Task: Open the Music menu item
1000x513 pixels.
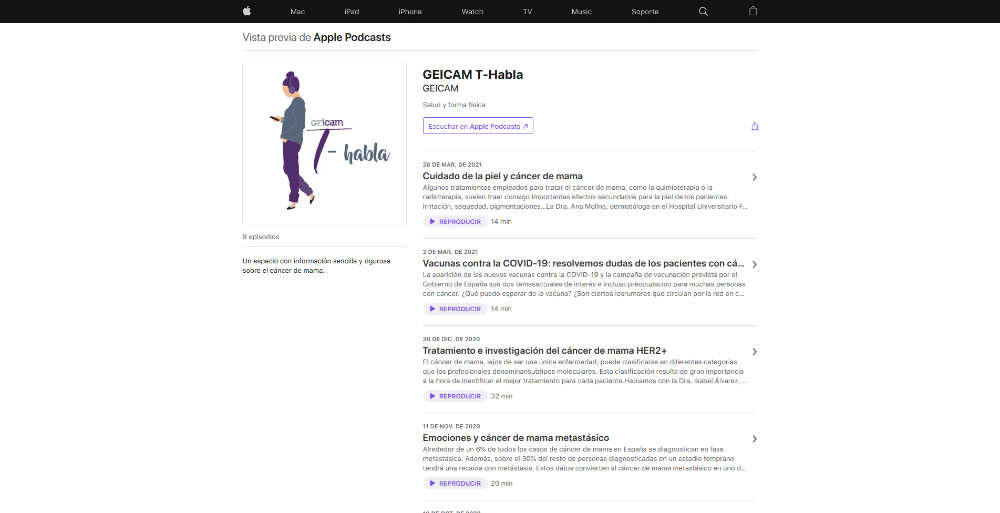Action: click(582, 11)
